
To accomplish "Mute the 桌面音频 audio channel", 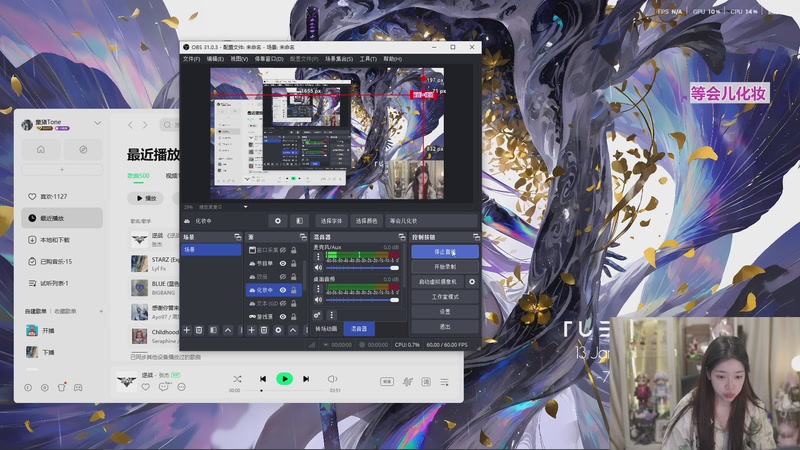I will pos(318,300).
